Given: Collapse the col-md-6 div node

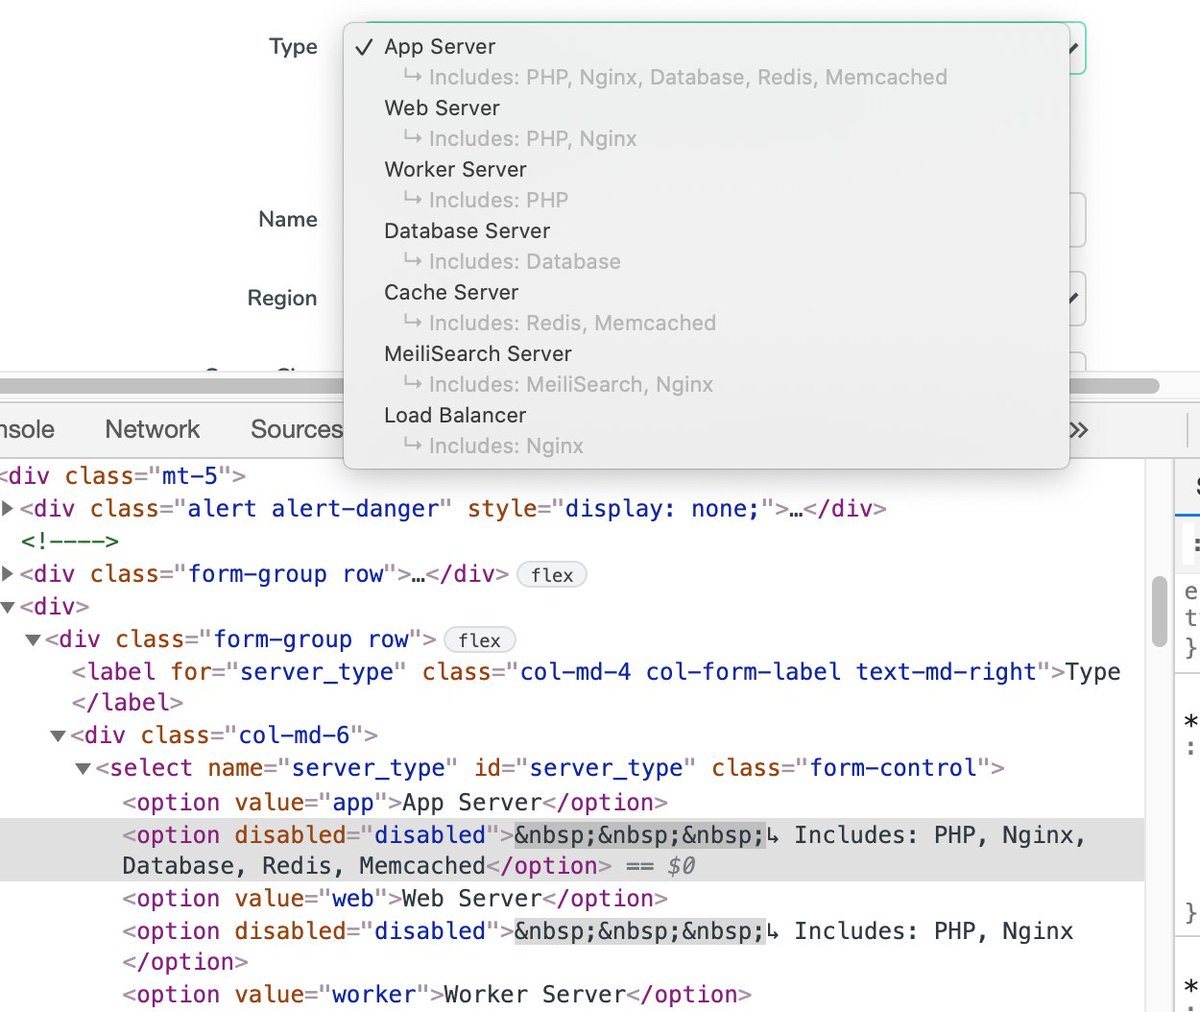Looking at the screenshot, I should pos(58,736).
